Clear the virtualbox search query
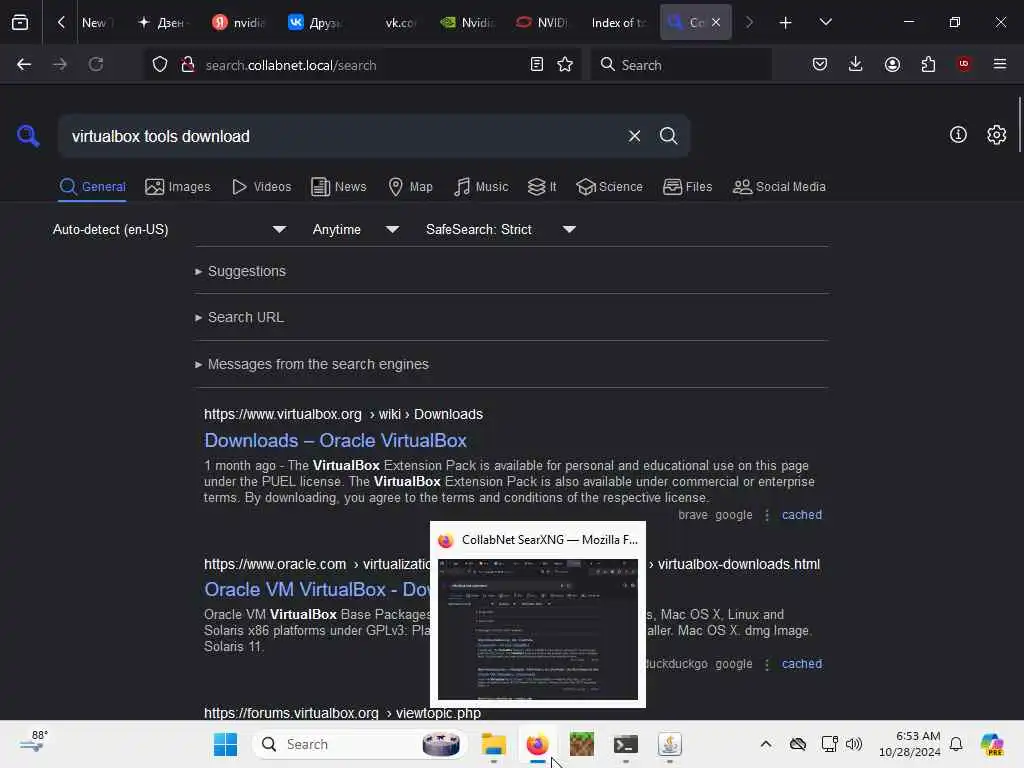Screen dimensions: 1024x768 [634, 136]
